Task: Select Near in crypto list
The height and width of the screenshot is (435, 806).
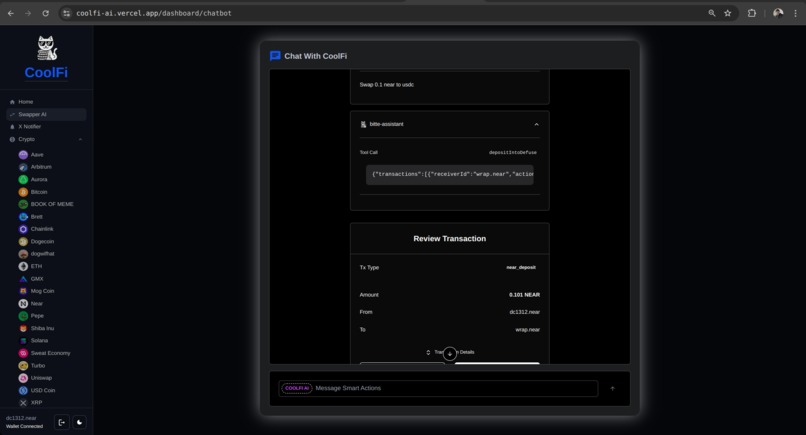Action: [36, 303]
